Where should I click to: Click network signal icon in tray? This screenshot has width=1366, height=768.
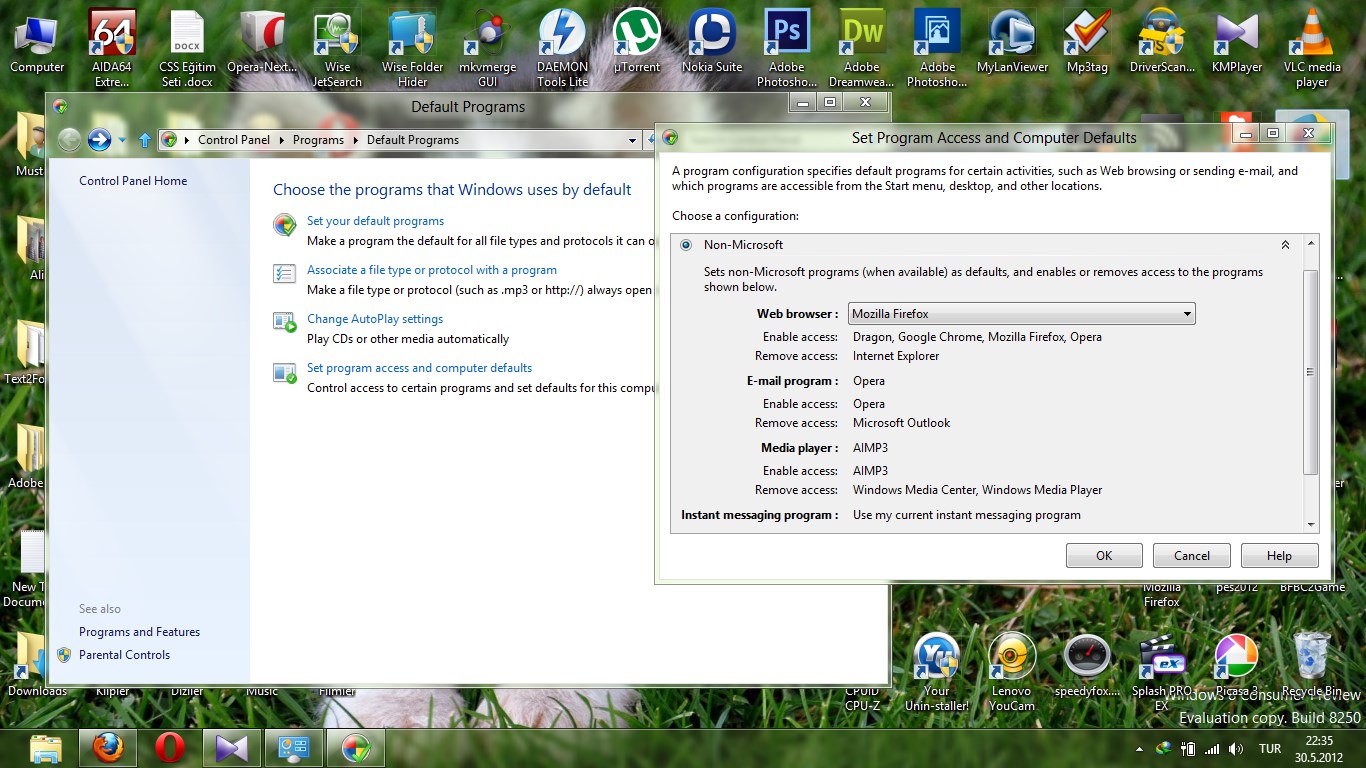pyautogui.click(x=1212, y=748)
